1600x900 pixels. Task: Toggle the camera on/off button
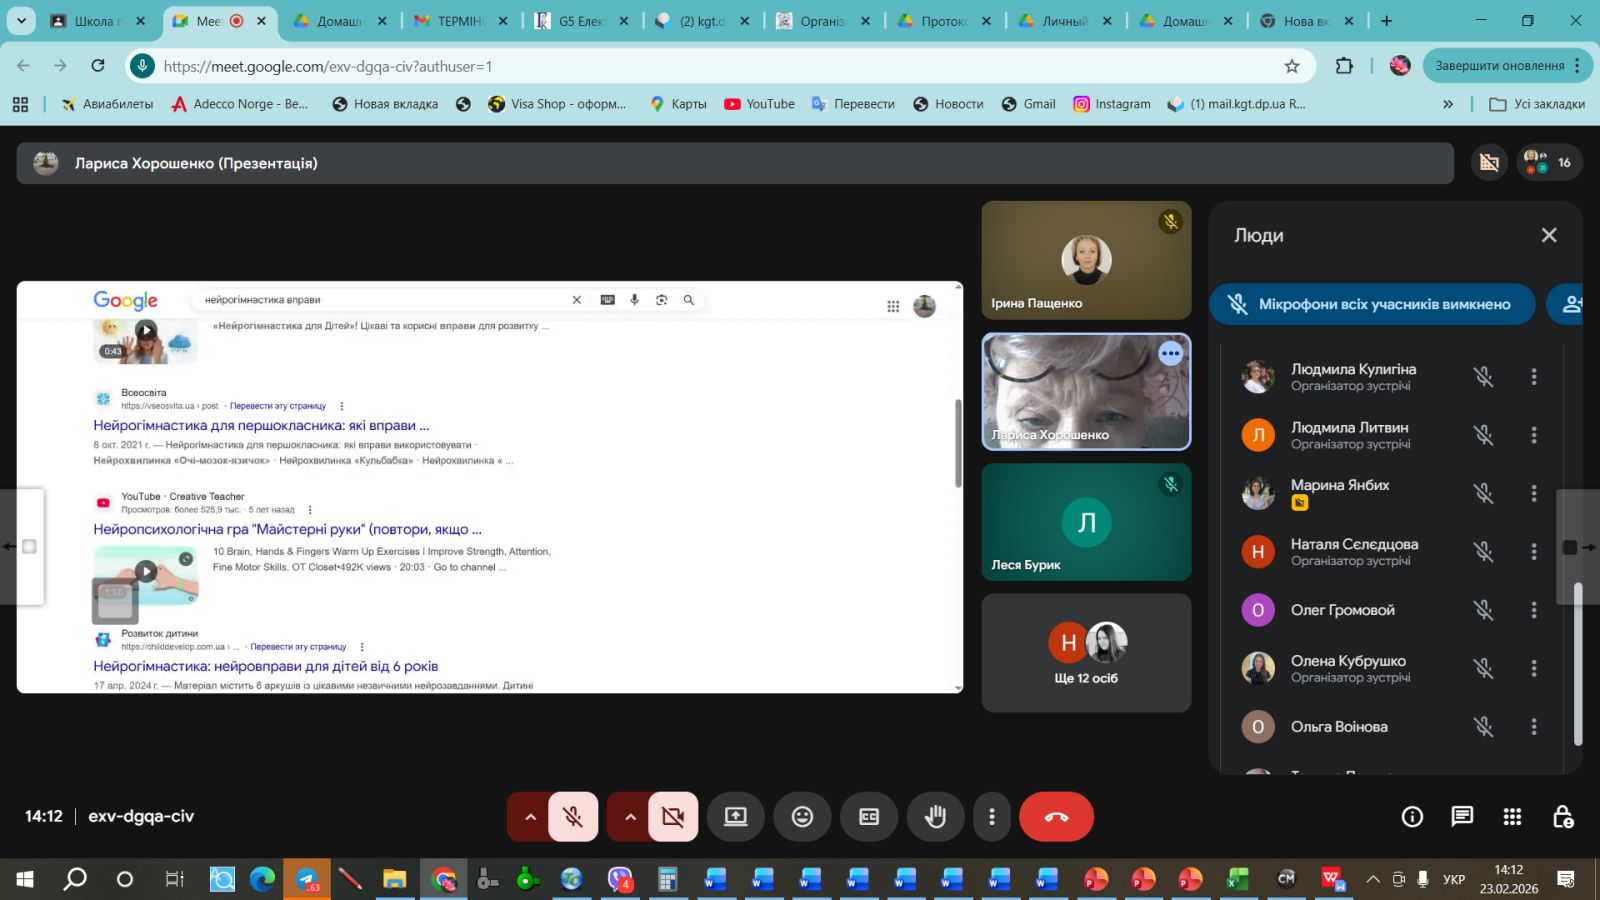(x=673, y=817)
